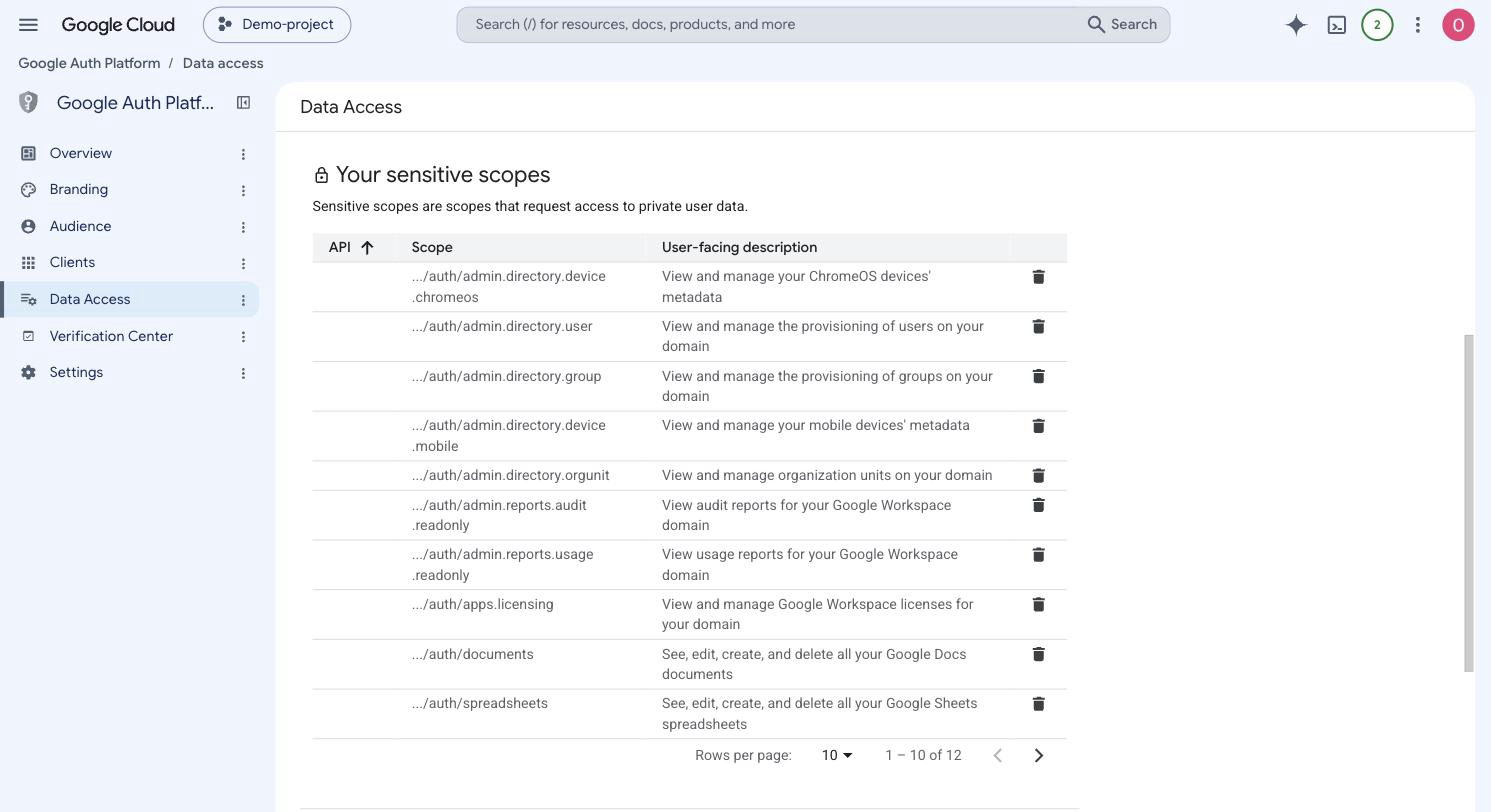Open the rows per page dropdown
Screen dimensions: 1491x812
click(837, 755)
